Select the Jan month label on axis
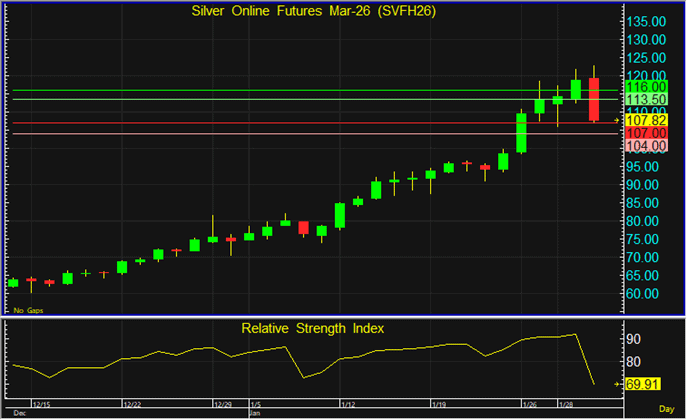This screenshot has width=687, height=420. pos(253,412)
